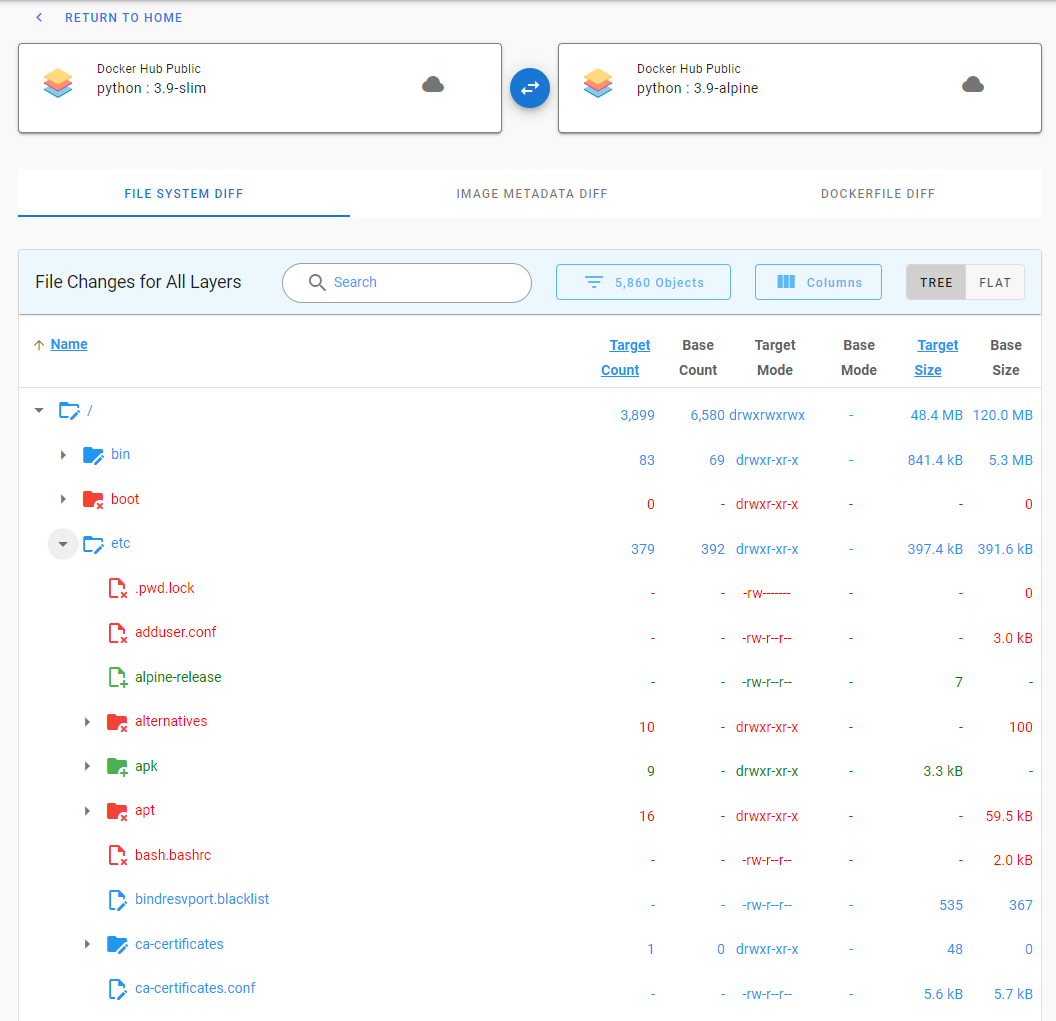The image size is (1056, 1021).
Task: Click the removed boot folder icon
Action: click(x=93, y=500)
